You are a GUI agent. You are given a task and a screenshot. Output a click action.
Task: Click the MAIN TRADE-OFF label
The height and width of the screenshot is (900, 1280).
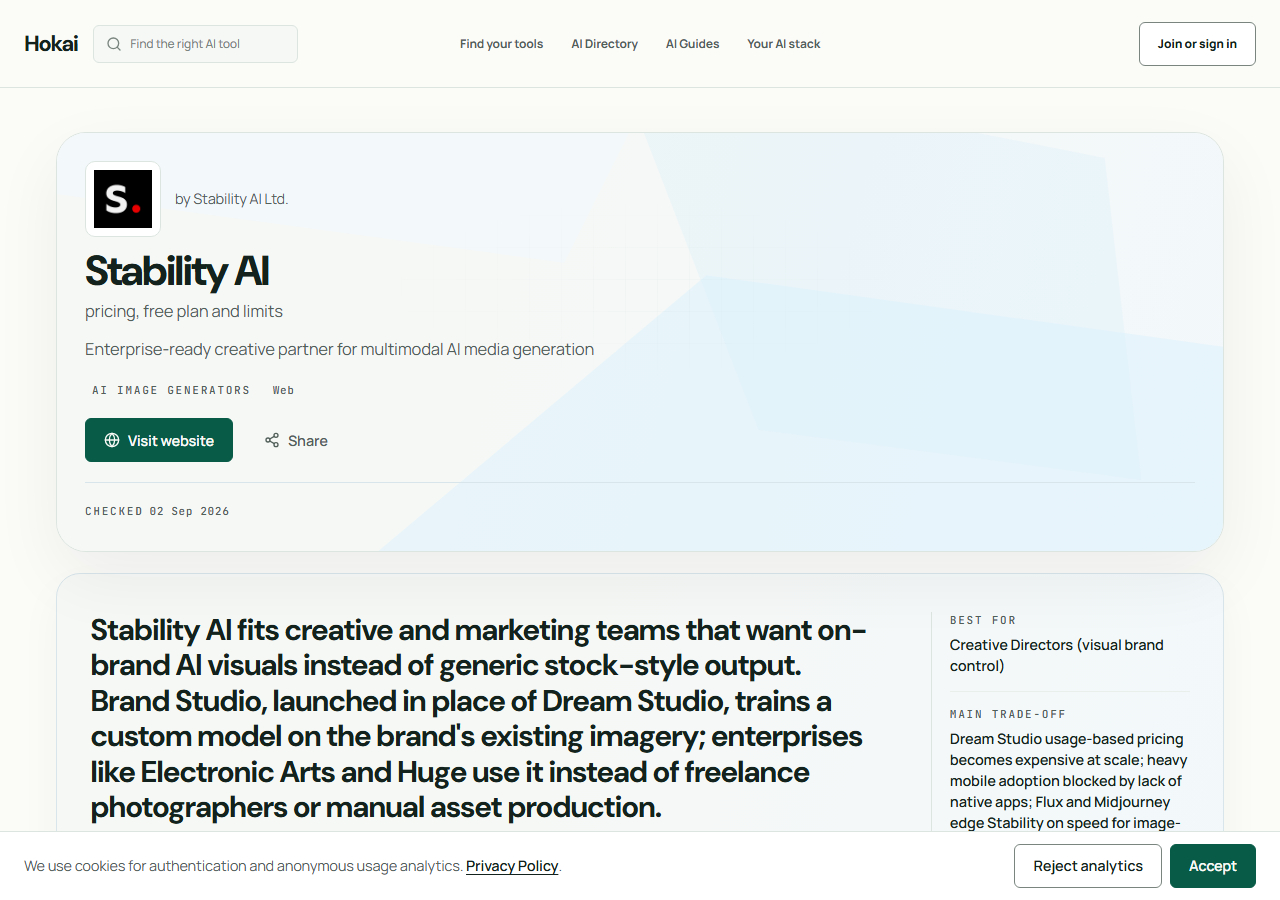1008,714
